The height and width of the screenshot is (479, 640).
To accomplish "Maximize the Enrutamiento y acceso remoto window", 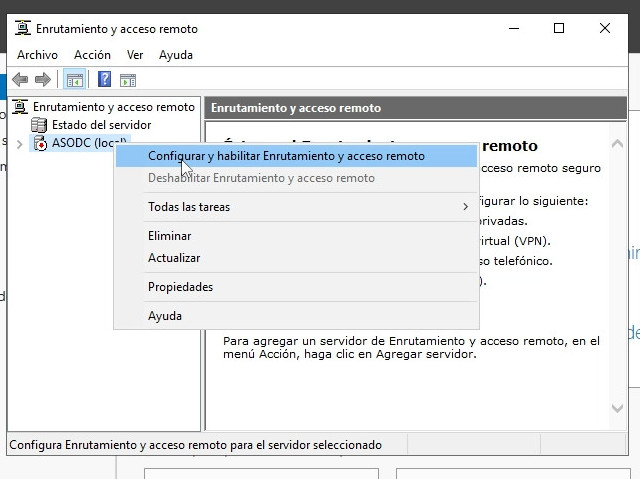I will click(x=559, y=29).
